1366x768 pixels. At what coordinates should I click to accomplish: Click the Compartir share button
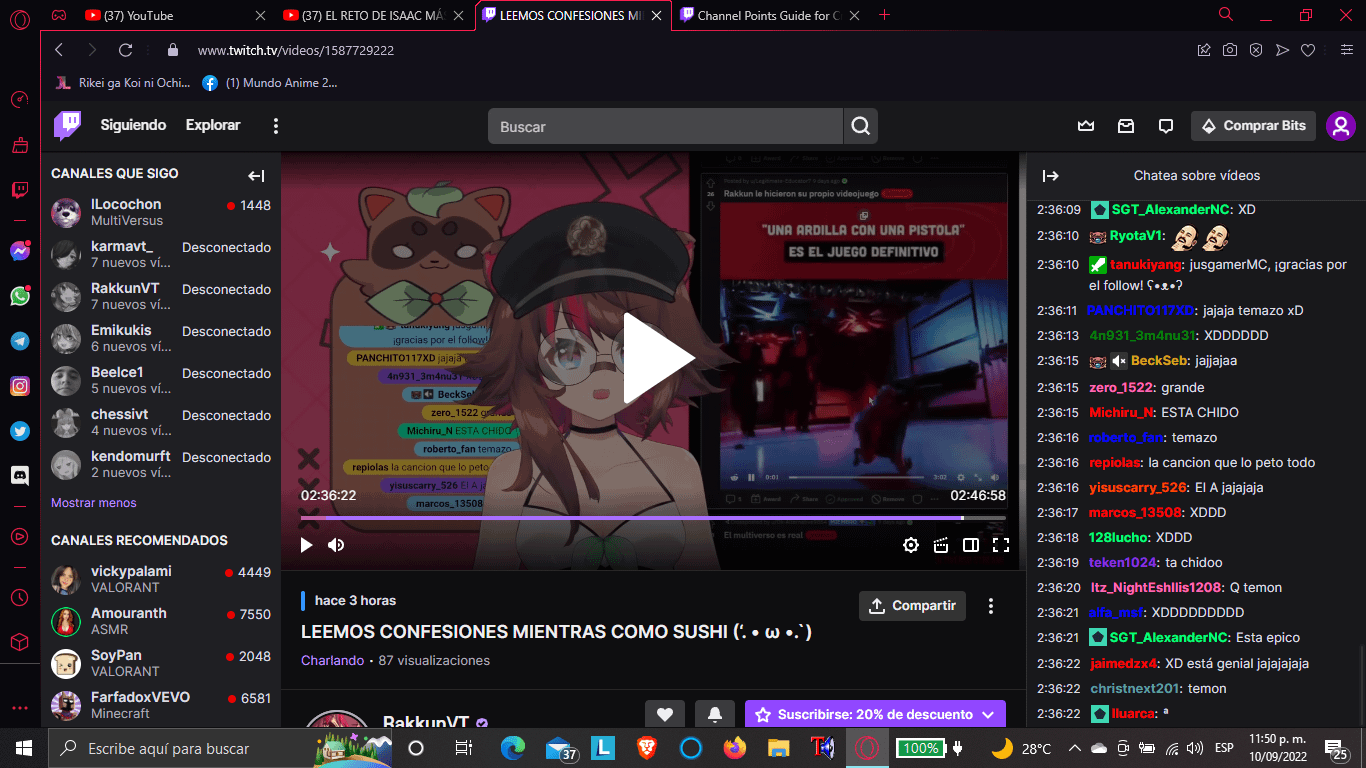click(913, 606)
